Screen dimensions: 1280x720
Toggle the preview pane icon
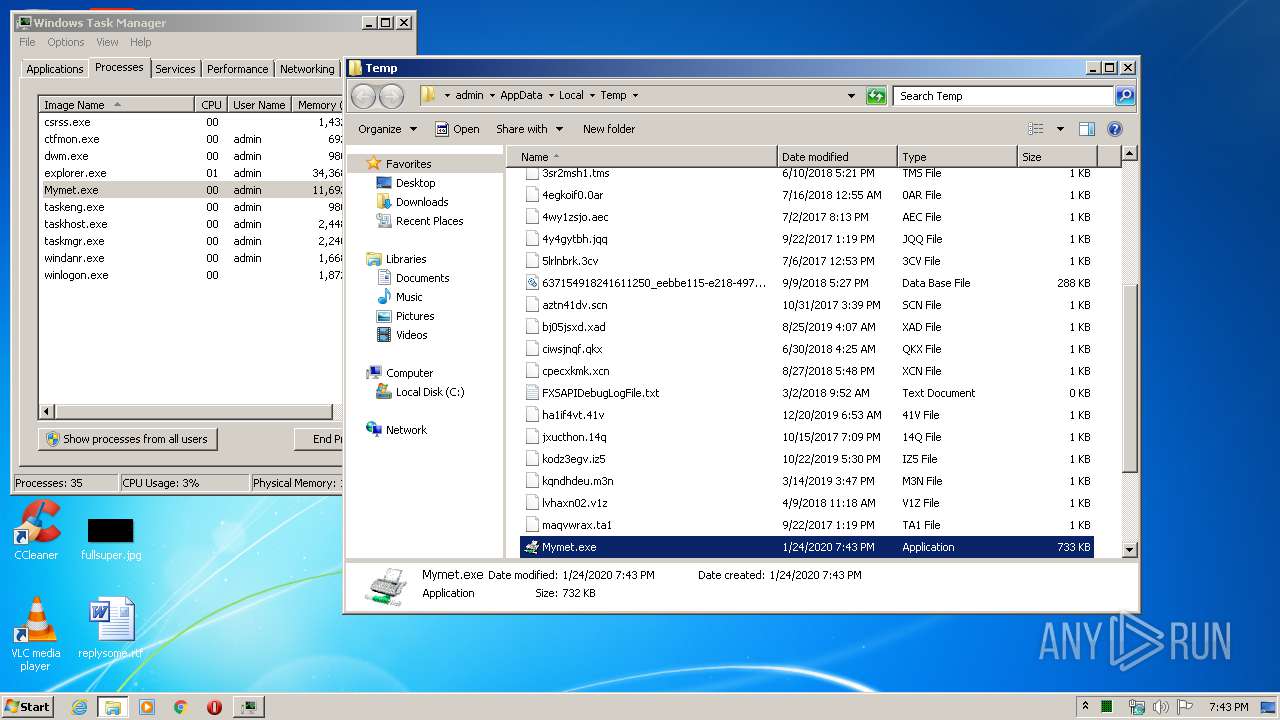coord(1087,129)
